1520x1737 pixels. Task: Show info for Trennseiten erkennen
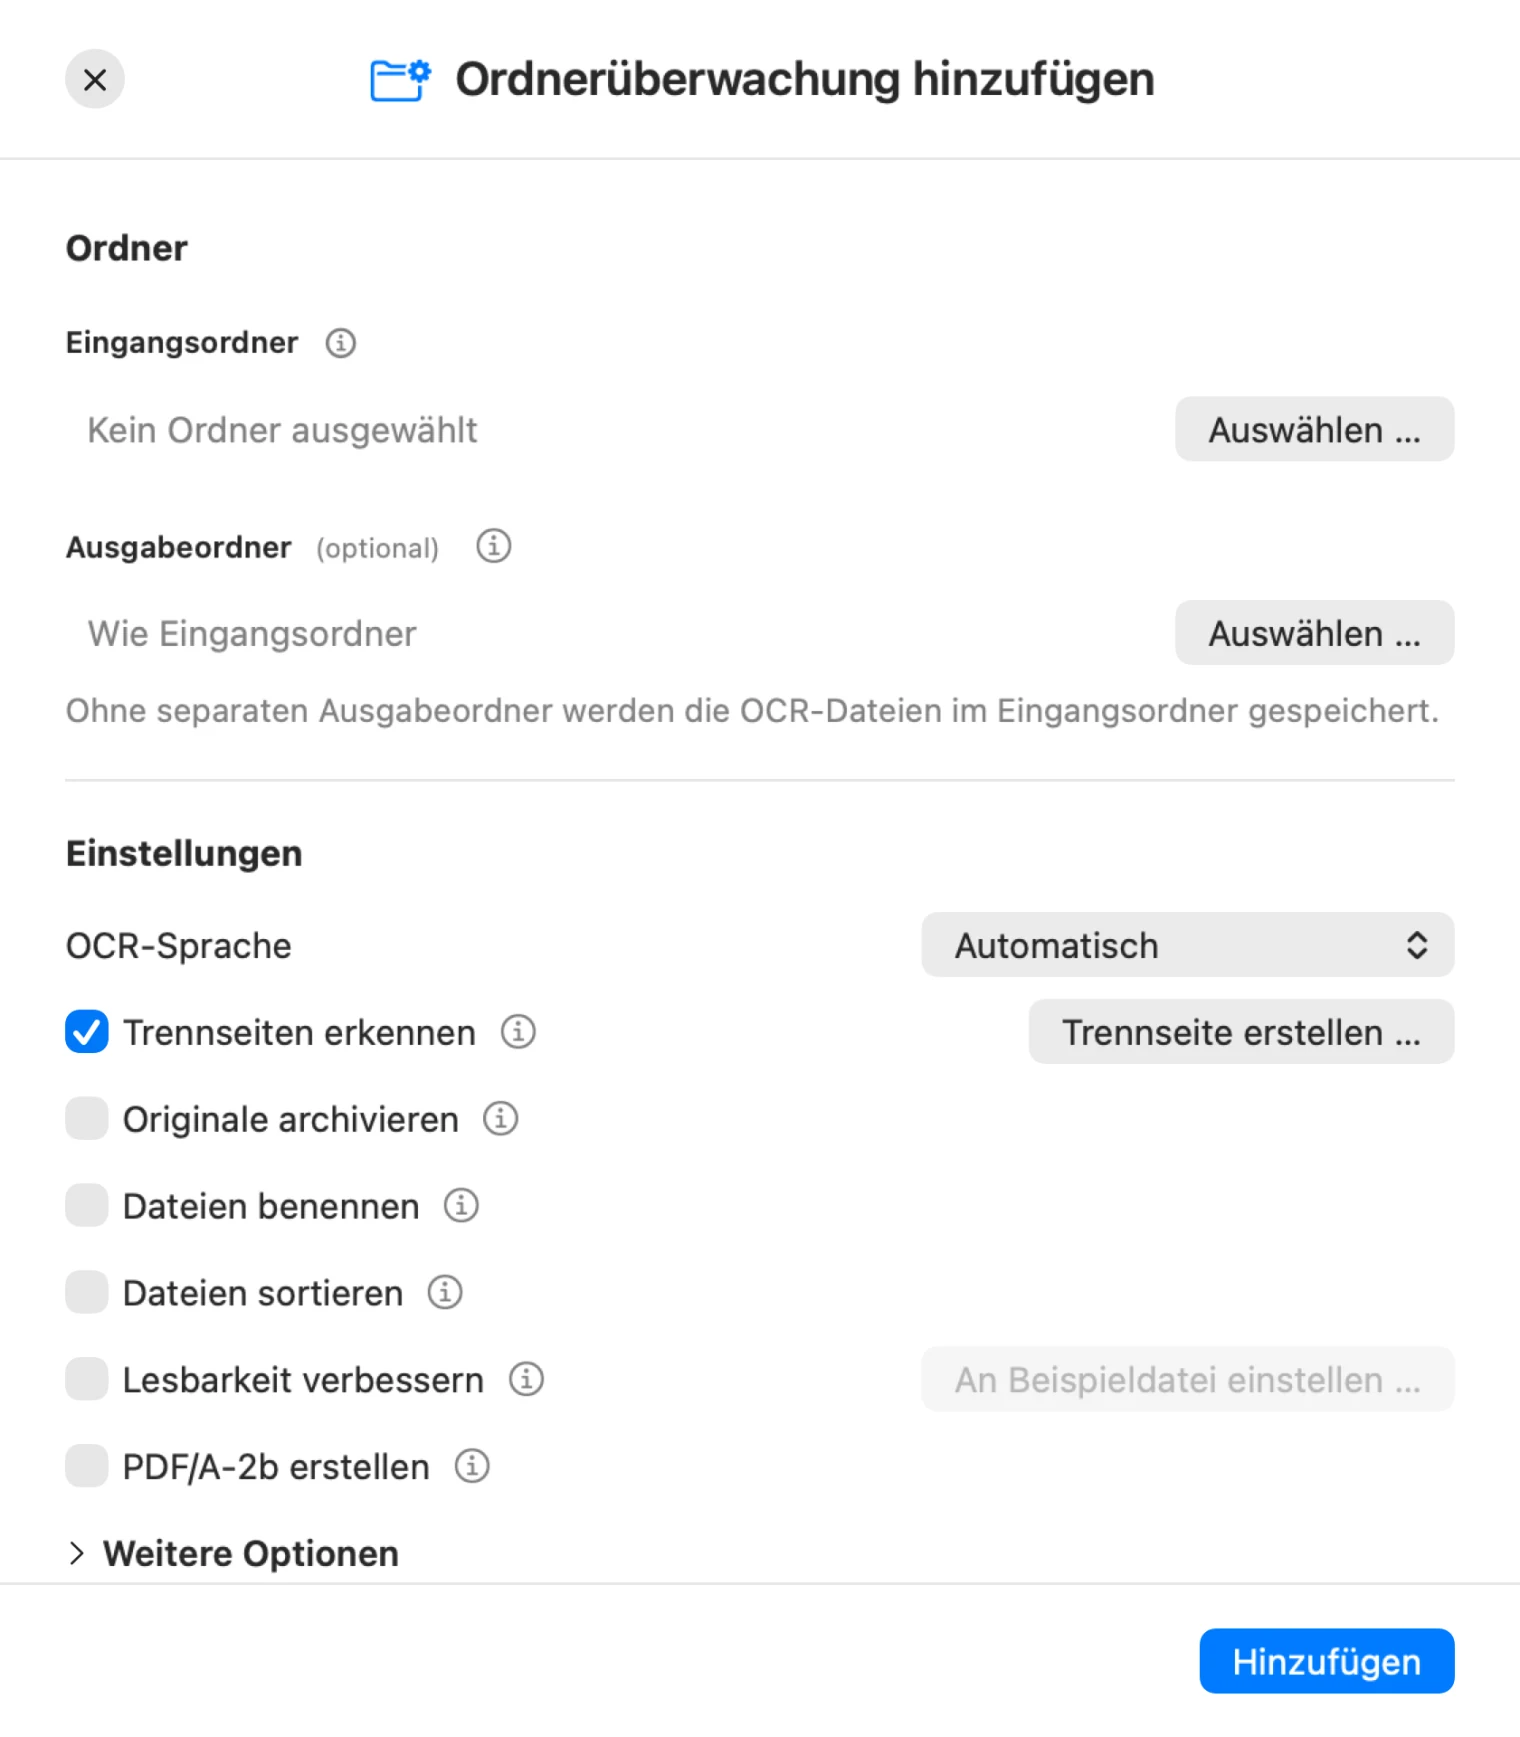point(518,1031)
